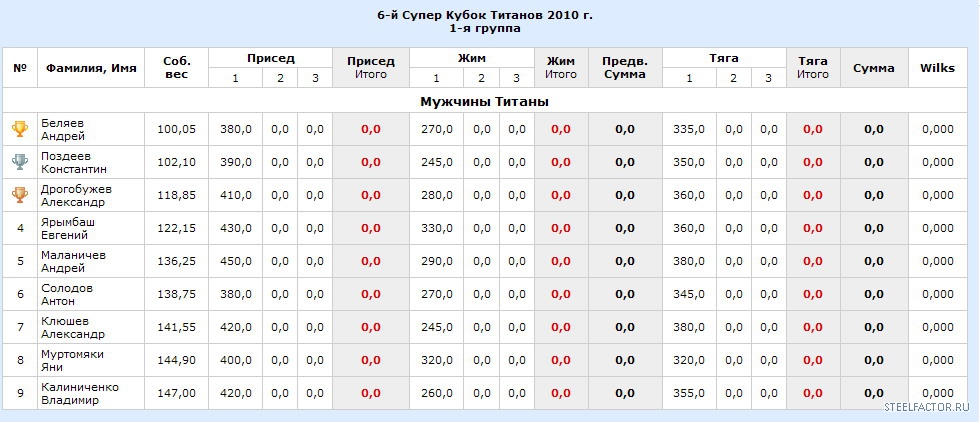
Task: Click the Предв. Сумма column header
Action: 625,68
